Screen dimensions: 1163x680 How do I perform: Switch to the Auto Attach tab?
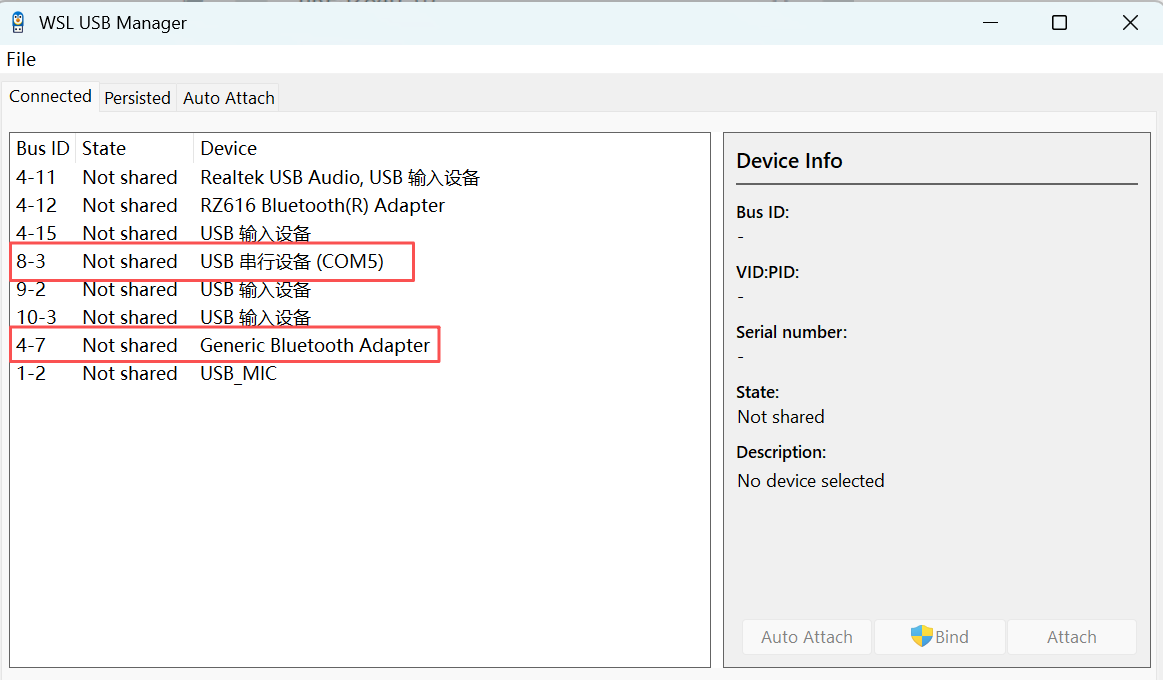tap(228, 98)
